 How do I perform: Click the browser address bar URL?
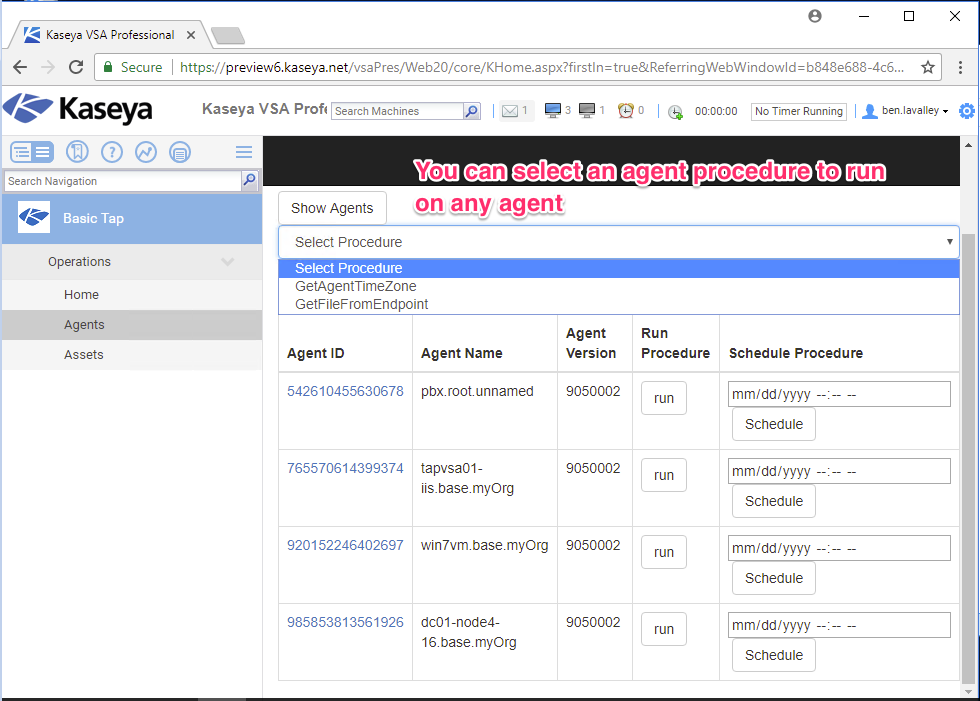542,67
